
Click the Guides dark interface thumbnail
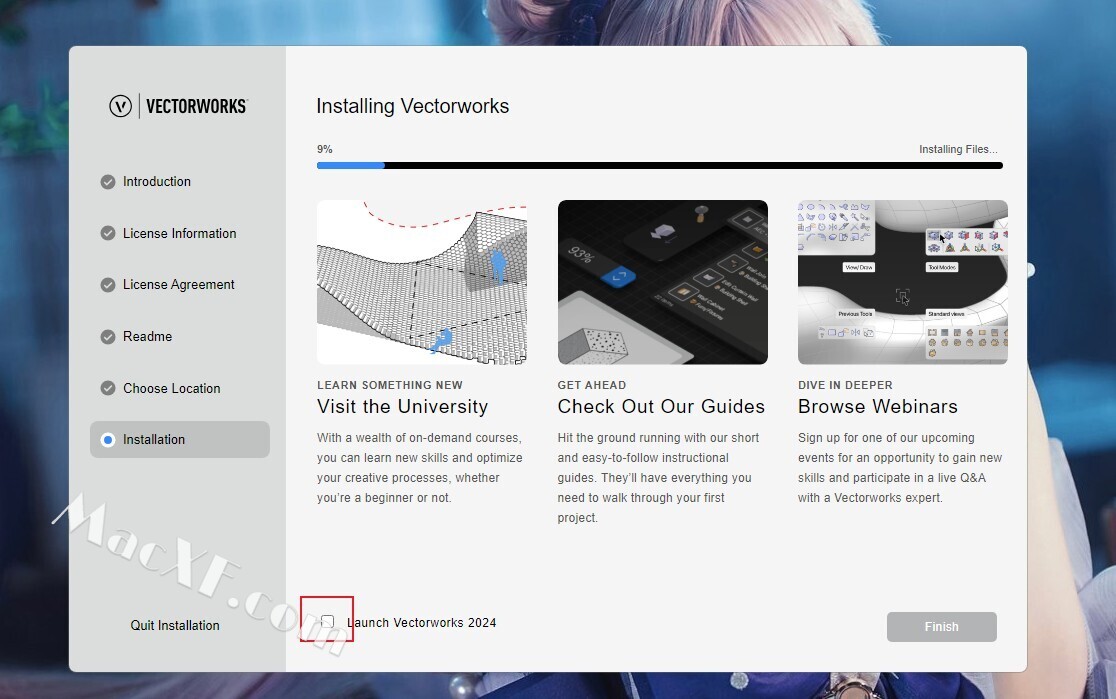663,282
